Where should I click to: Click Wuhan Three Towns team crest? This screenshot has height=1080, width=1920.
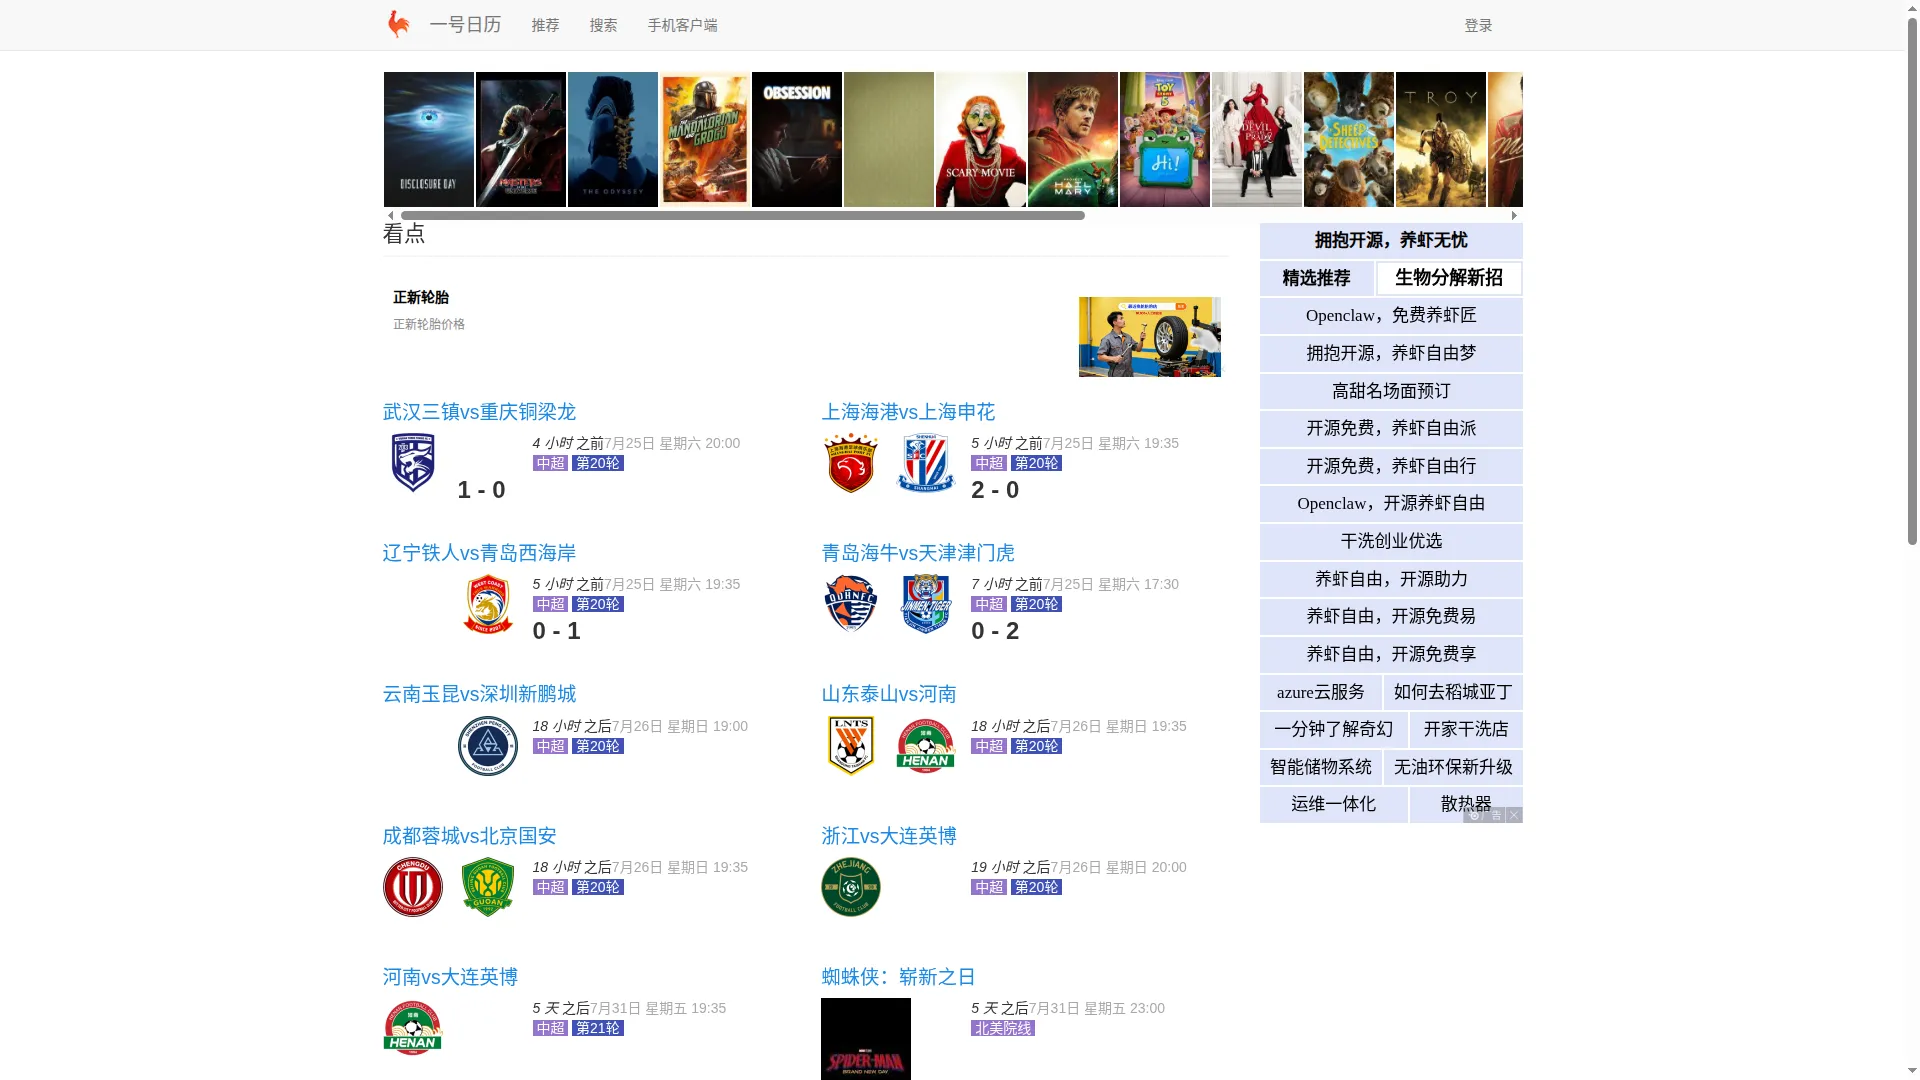[413, 462]
